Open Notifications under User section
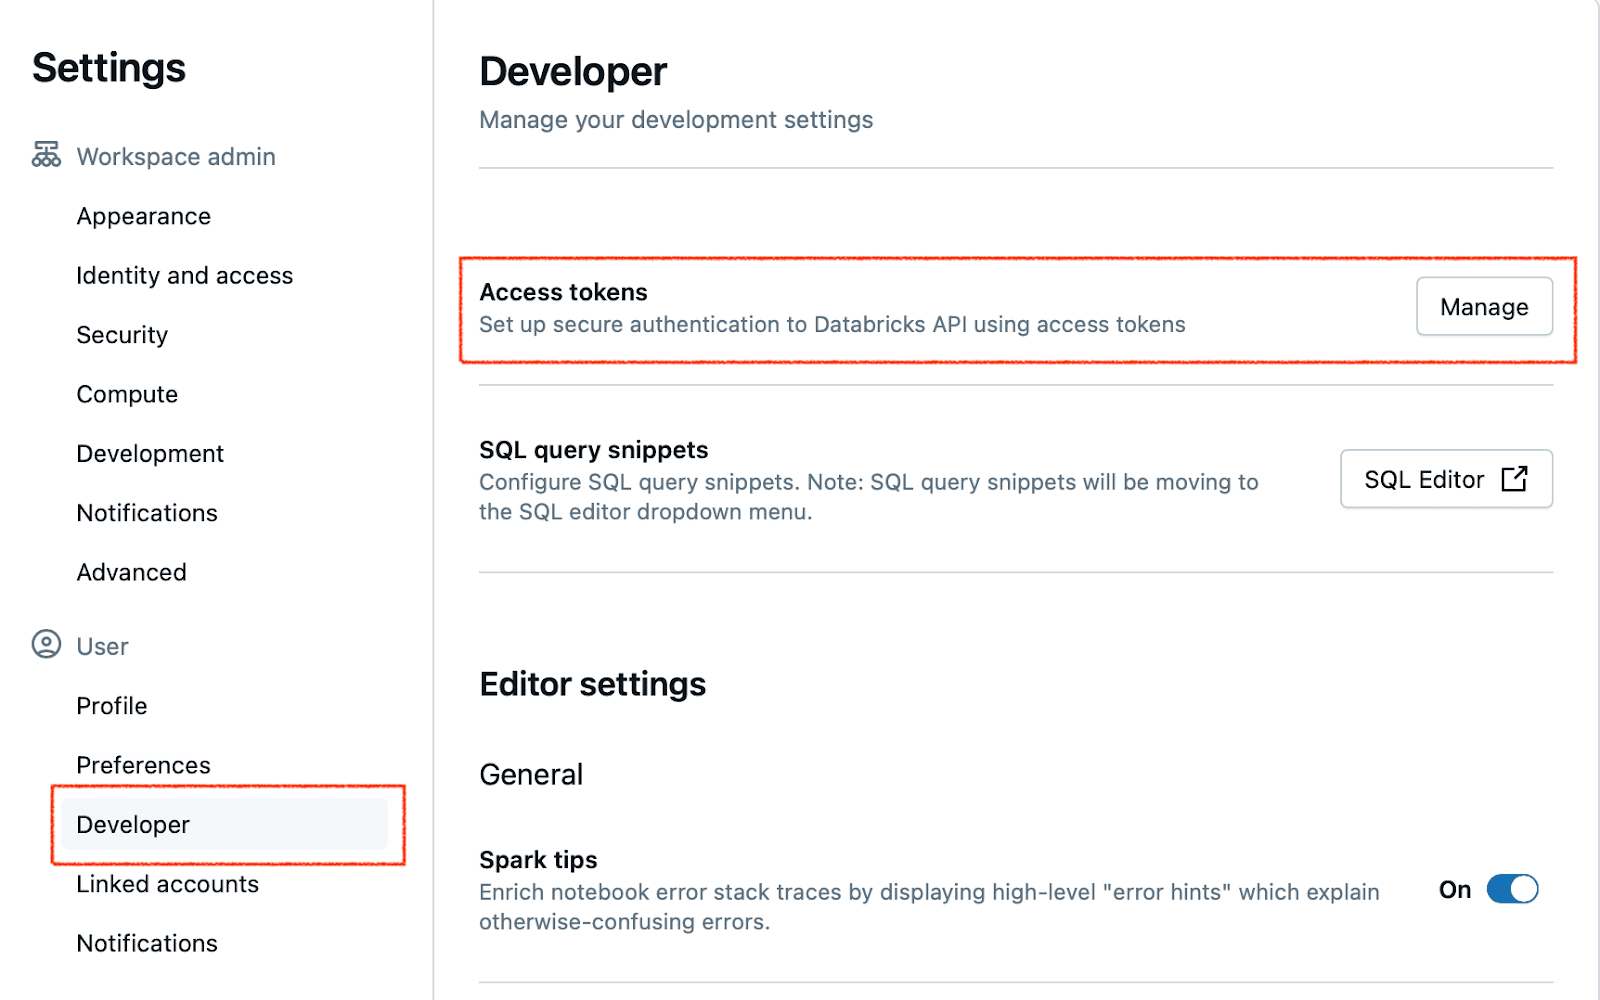 coord(147,943)
